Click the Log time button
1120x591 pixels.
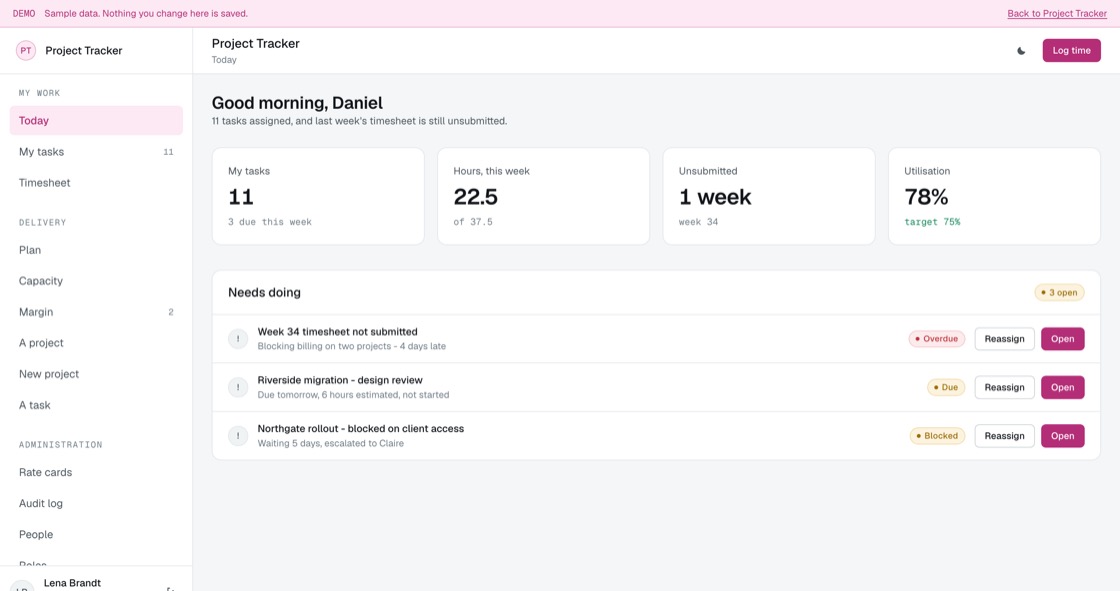click(x=1071, y=51)
